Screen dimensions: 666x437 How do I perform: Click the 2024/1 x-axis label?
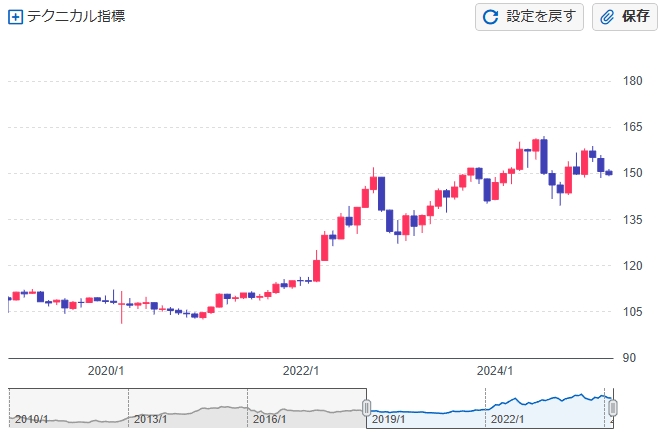pos(495,371)
